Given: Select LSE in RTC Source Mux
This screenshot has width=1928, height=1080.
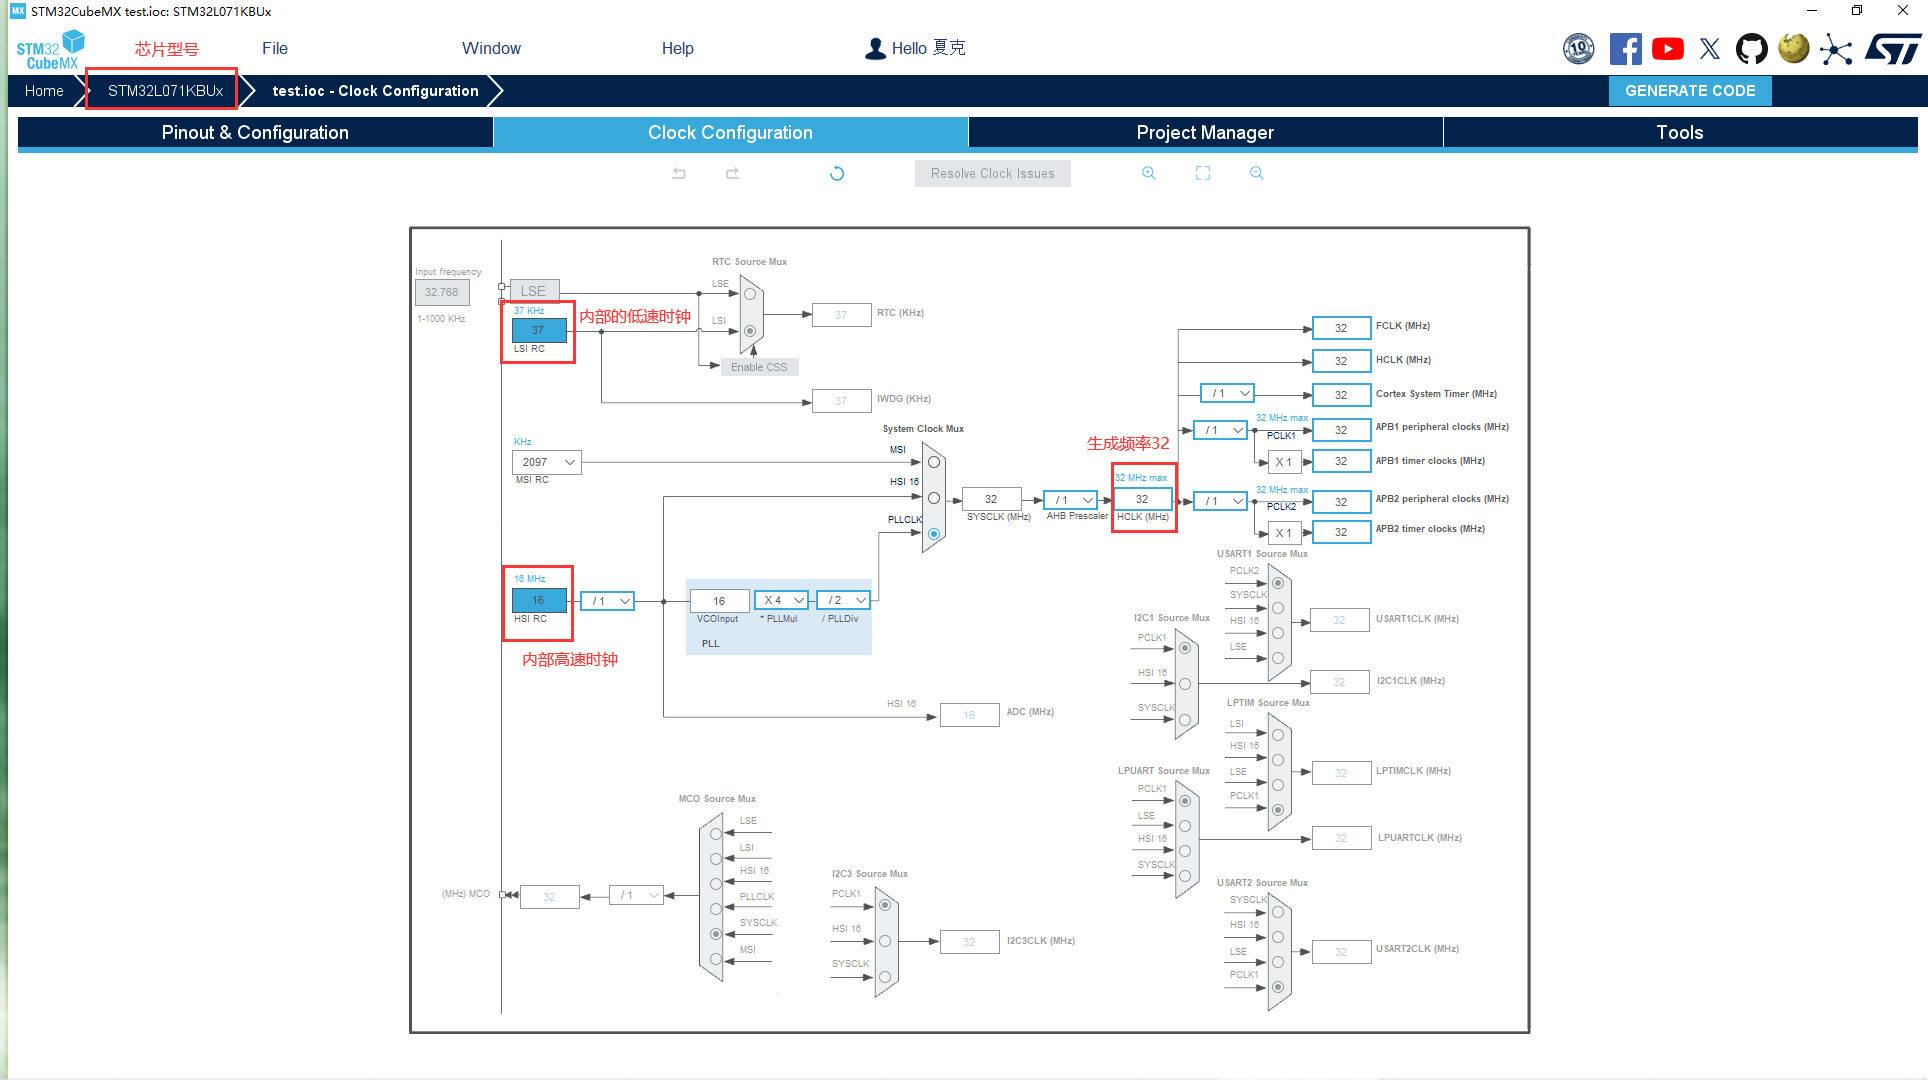Looking at the screenshot, I should [750, 294].
